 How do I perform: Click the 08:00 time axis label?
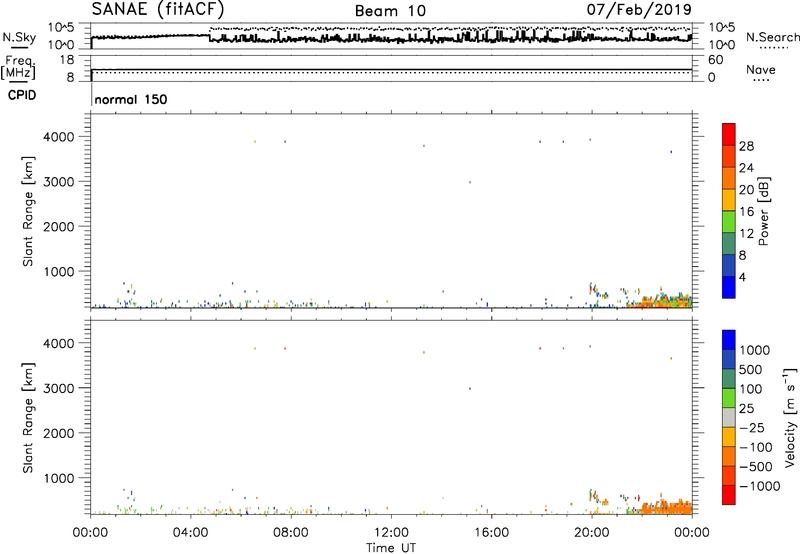(291, 533)
